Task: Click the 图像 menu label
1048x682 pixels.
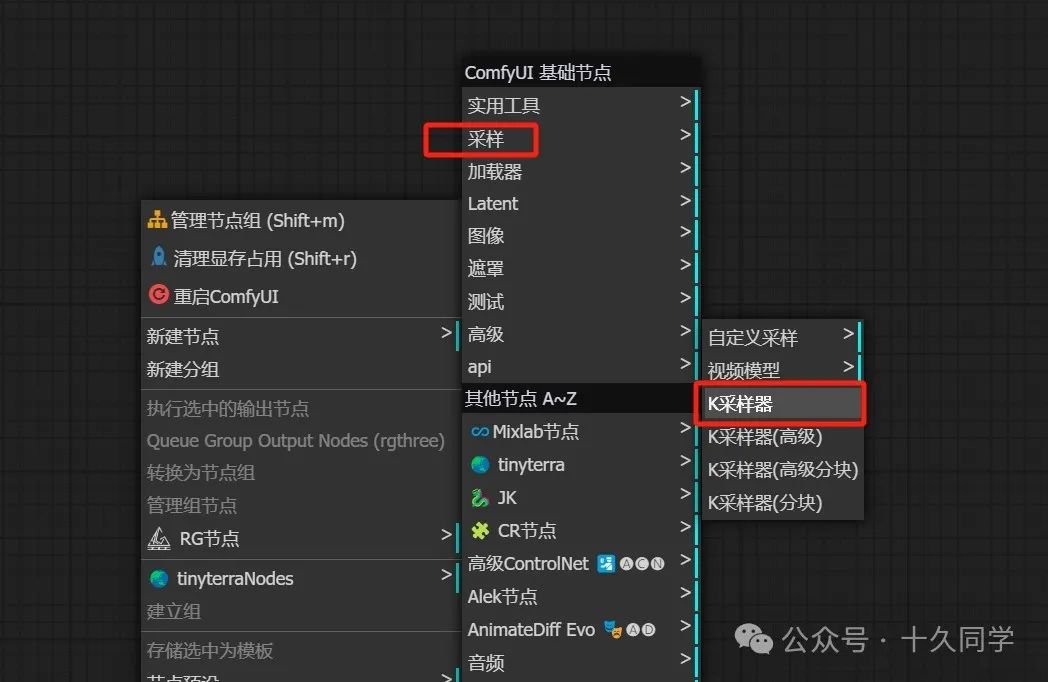Action: [486, 236]
